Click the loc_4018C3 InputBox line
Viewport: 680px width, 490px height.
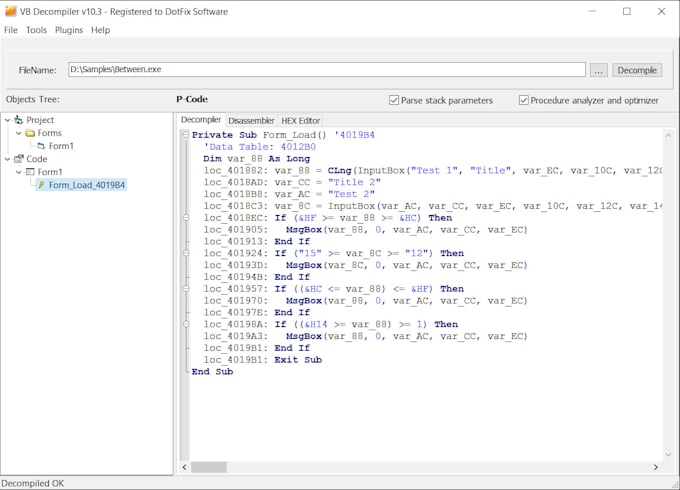coord(433,206)
